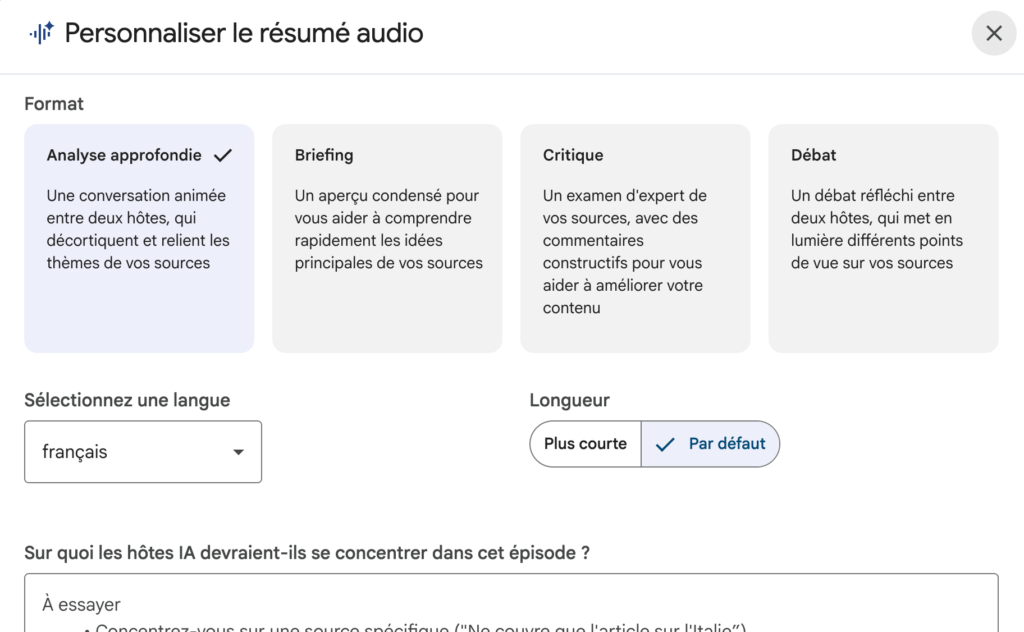Viewport: 1024px width, 632px height.
Task: Click the language selector's dropdown arrow
Action: tap(238, 452)
